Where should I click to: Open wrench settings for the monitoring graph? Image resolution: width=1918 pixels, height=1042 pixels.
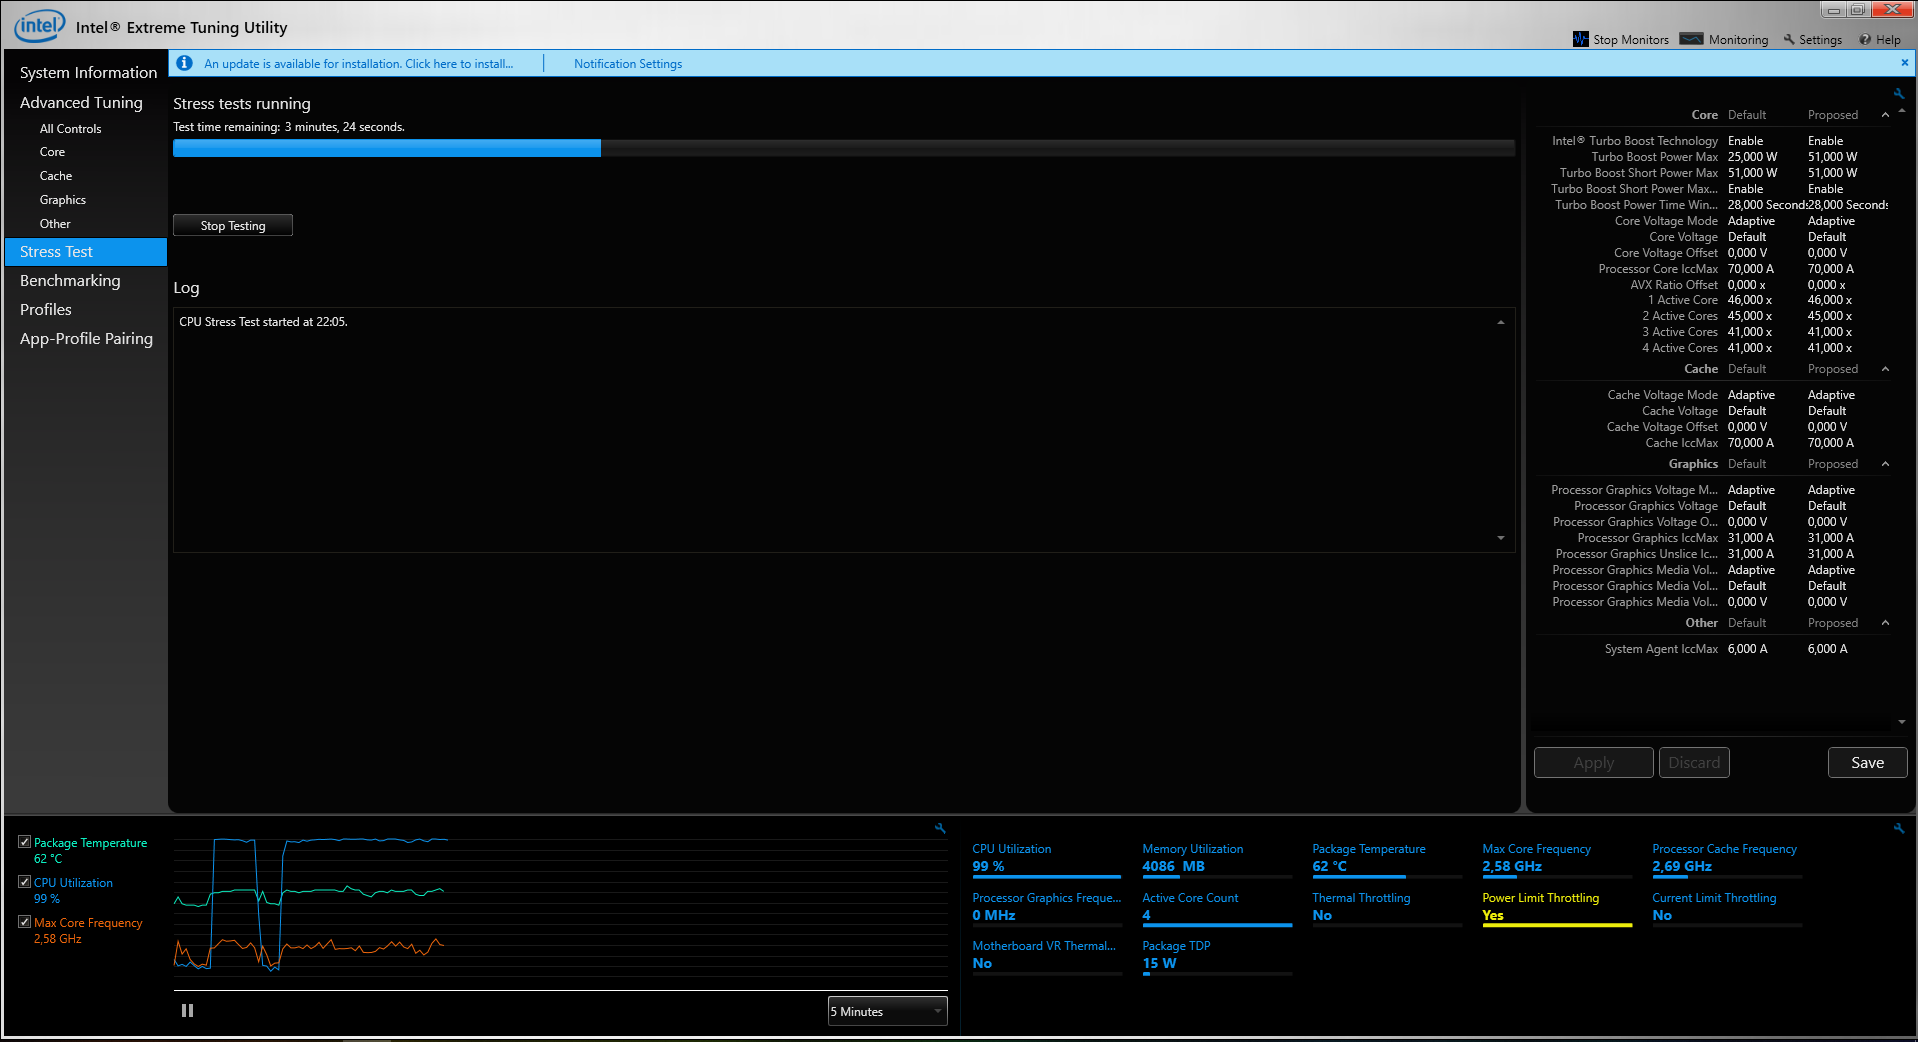[x=940, y=828]
